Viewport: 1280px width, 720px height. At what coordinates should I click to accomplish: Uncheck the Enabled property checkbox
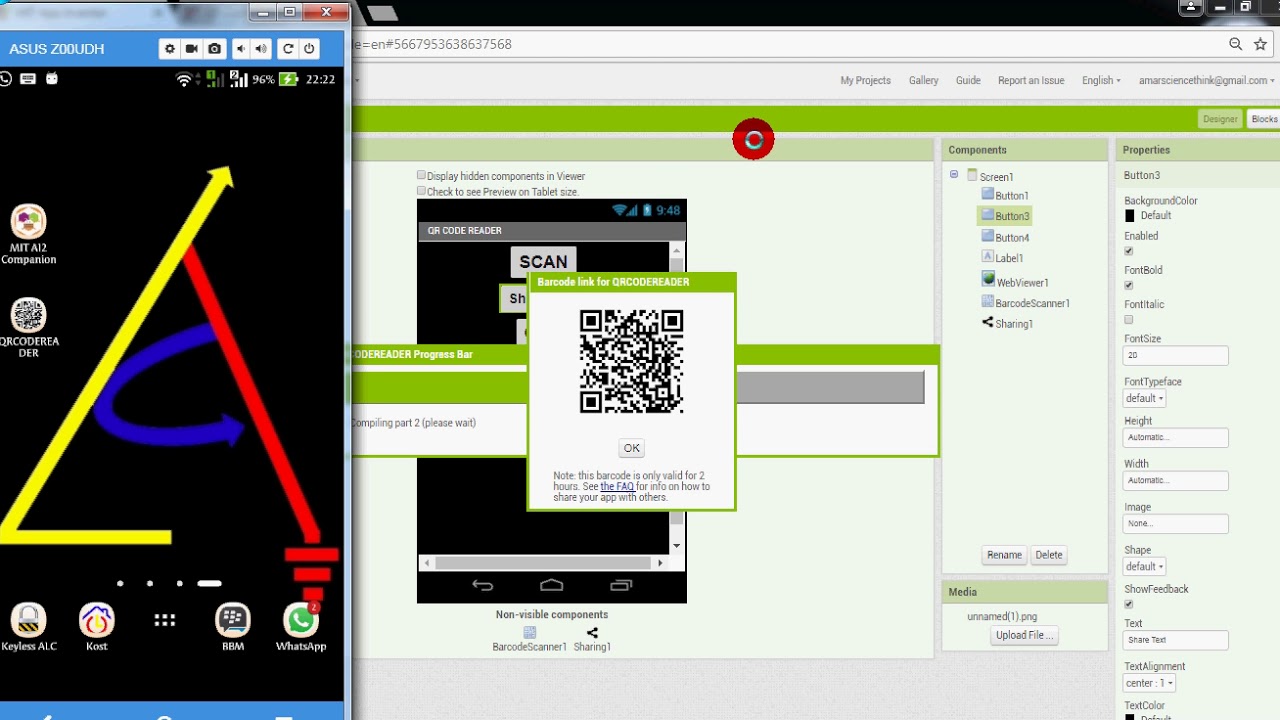tap(1129, 251)
